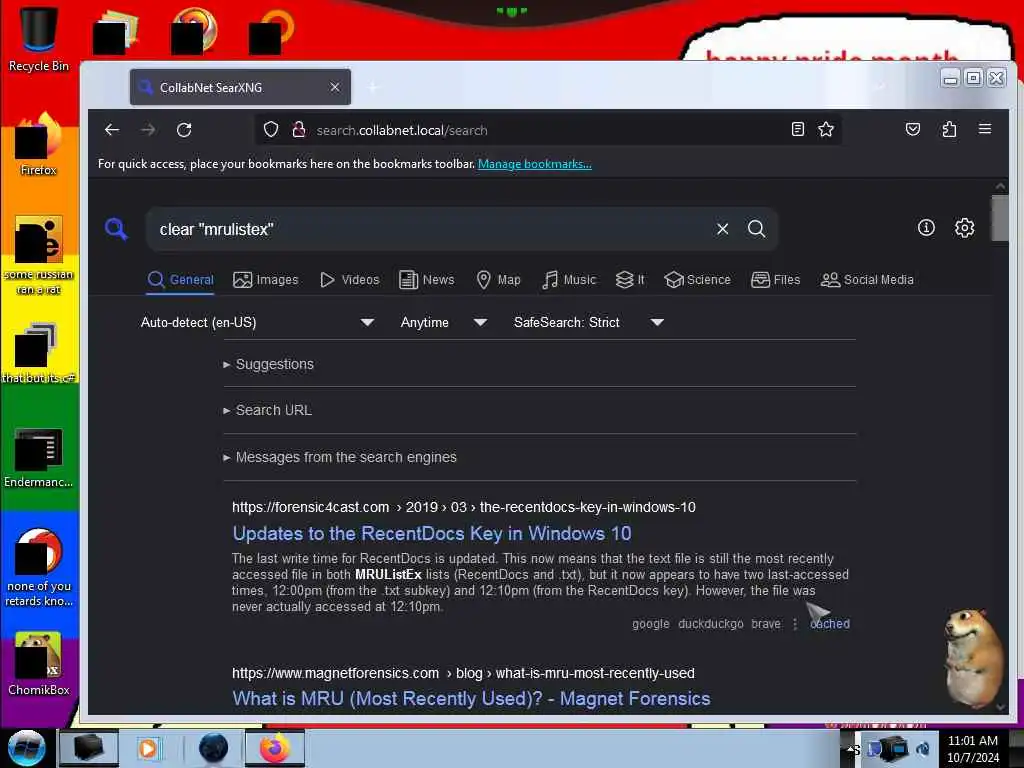1024x768 pixels.
Task: Open the tracking protection shield icon
Action: [271, 130]
